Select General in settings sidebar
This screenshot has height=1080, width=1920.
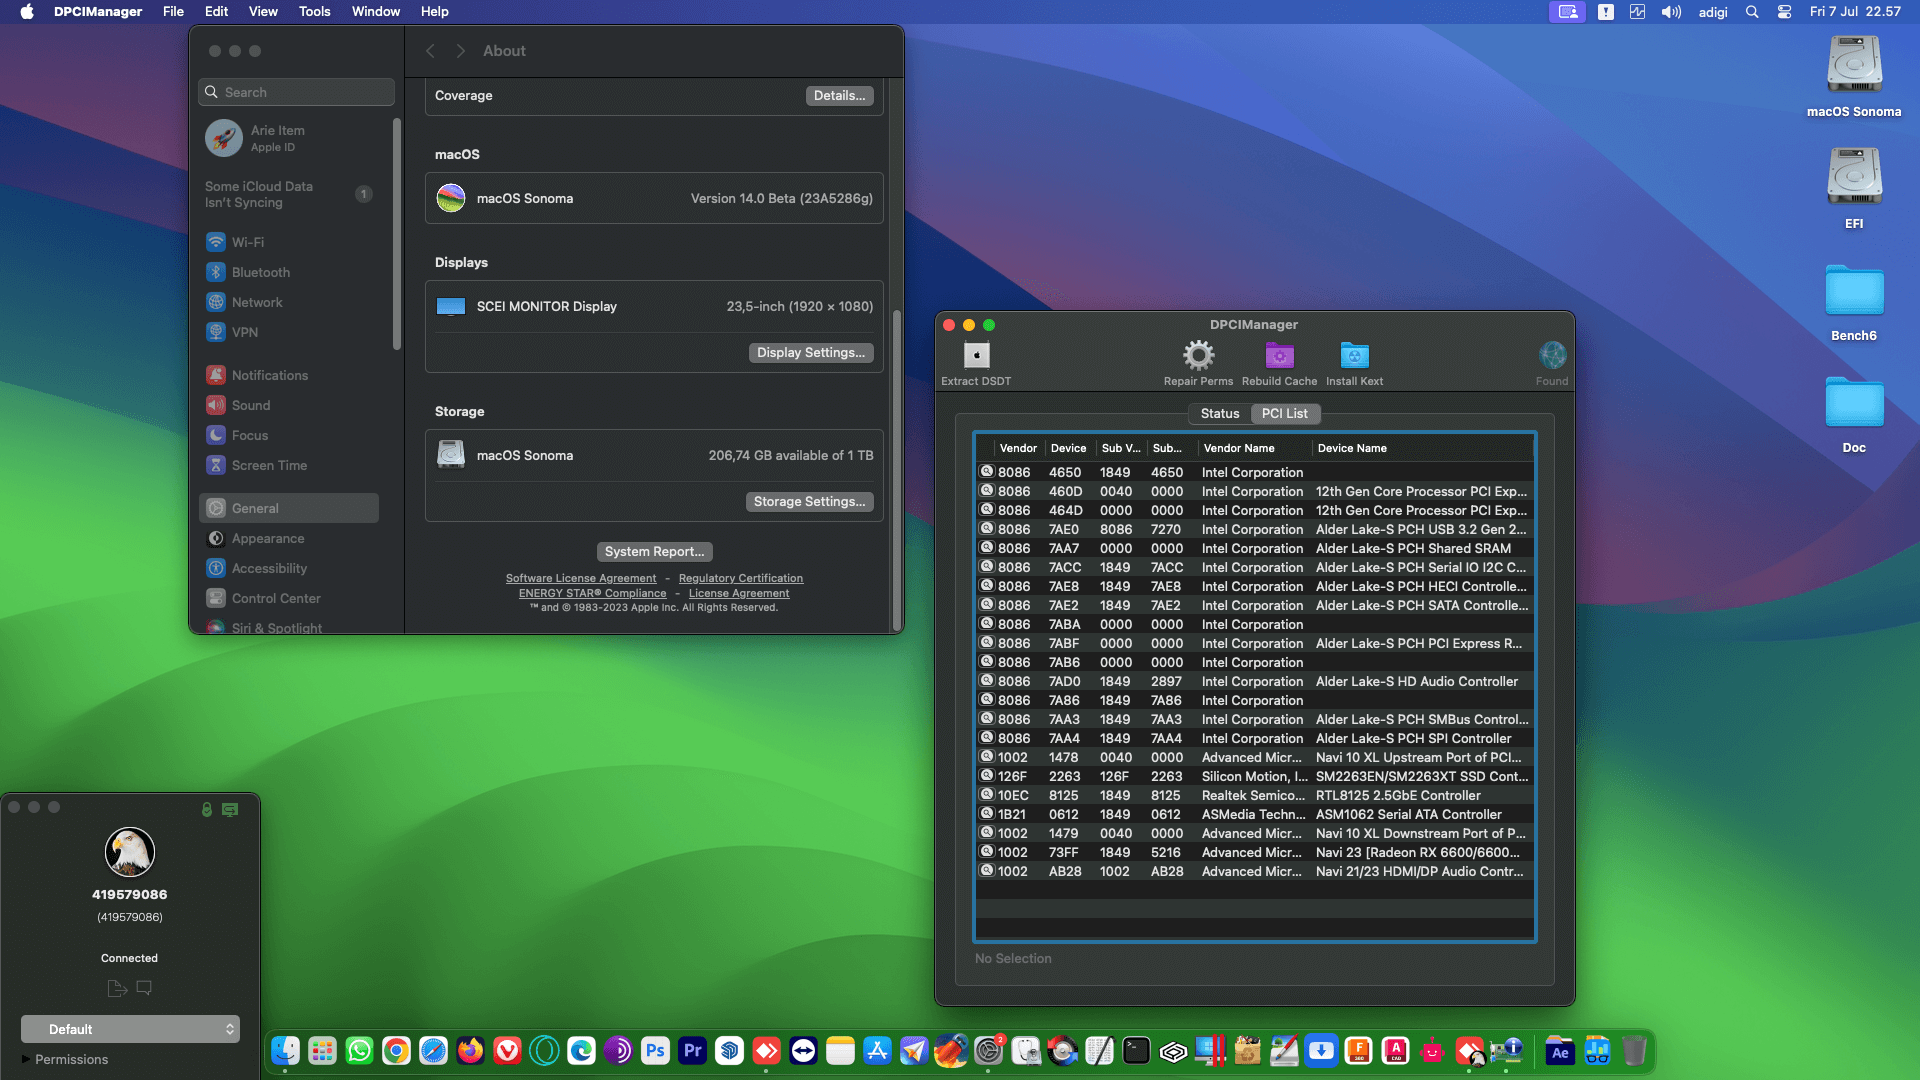289,508
